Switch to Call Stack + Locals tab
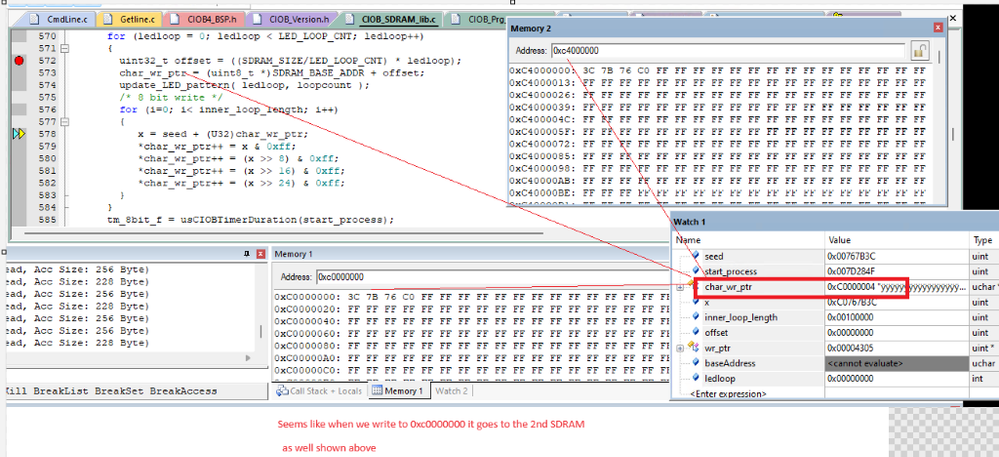Viewport: 999px width, 457px height. point(319,391)
